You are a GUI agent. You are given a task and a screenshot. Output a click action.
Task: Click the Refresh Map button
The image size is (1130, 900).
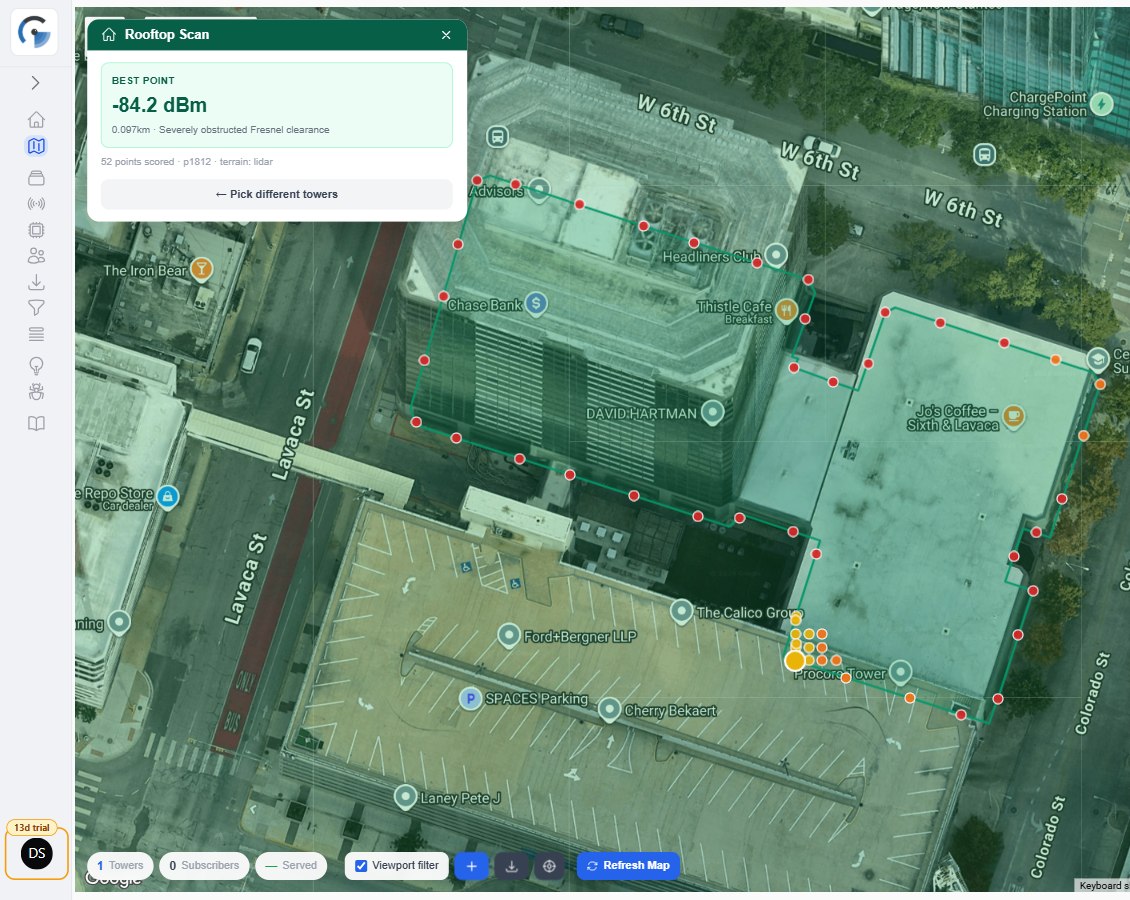pos(628,865)
